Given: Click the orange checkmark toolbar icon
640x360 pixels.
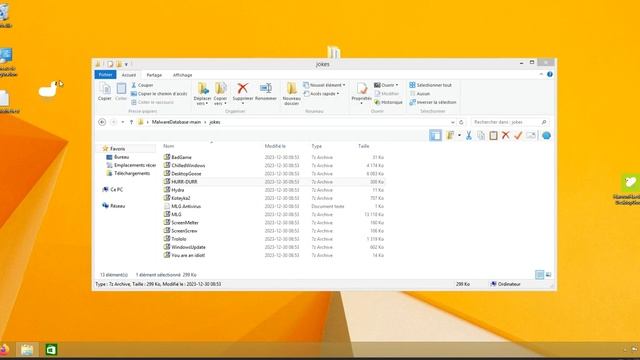Looking at the screenshot, I should tap(518, 135).
